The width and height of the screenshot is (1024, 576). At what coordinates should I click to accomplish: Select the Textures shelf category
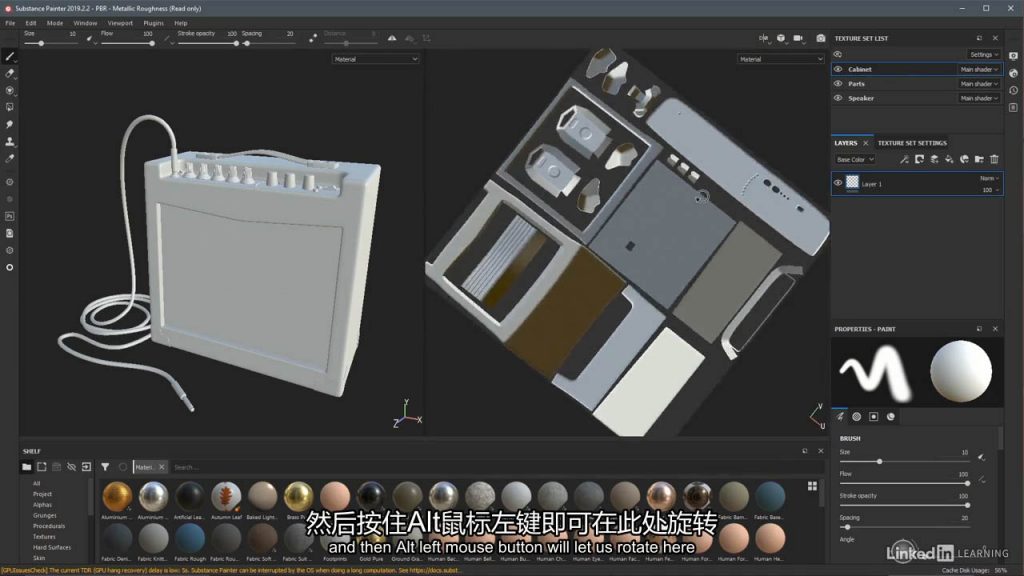(x=44, y=537)
